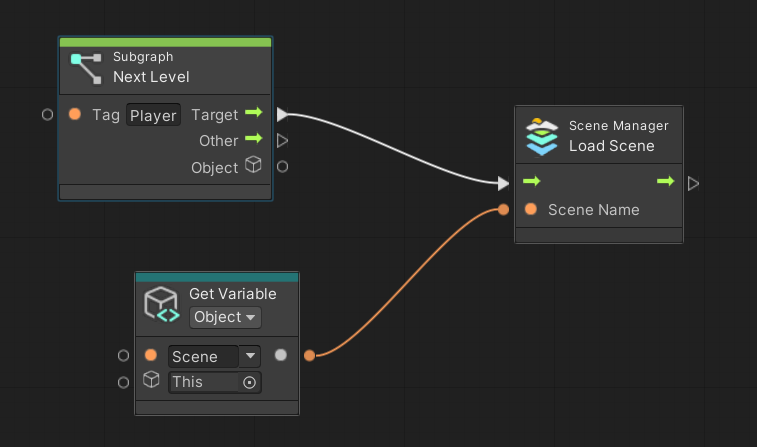The height and width of the screenshot is (447, 757).
Task: Click the Scene Manager layers icon
Action: pyautogui.click(x=542, y=136)
